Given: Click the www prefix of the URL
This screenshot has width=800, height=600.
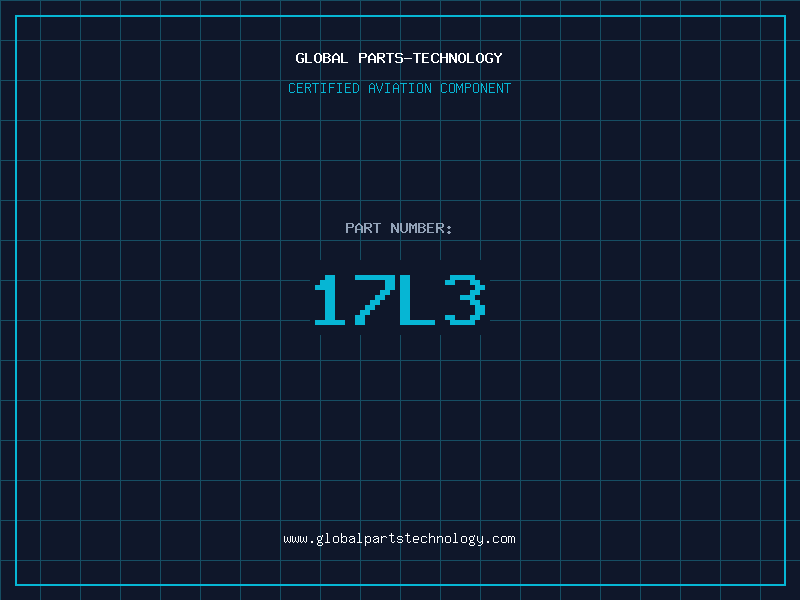Looking at the screenshot, I should point(295,539).
